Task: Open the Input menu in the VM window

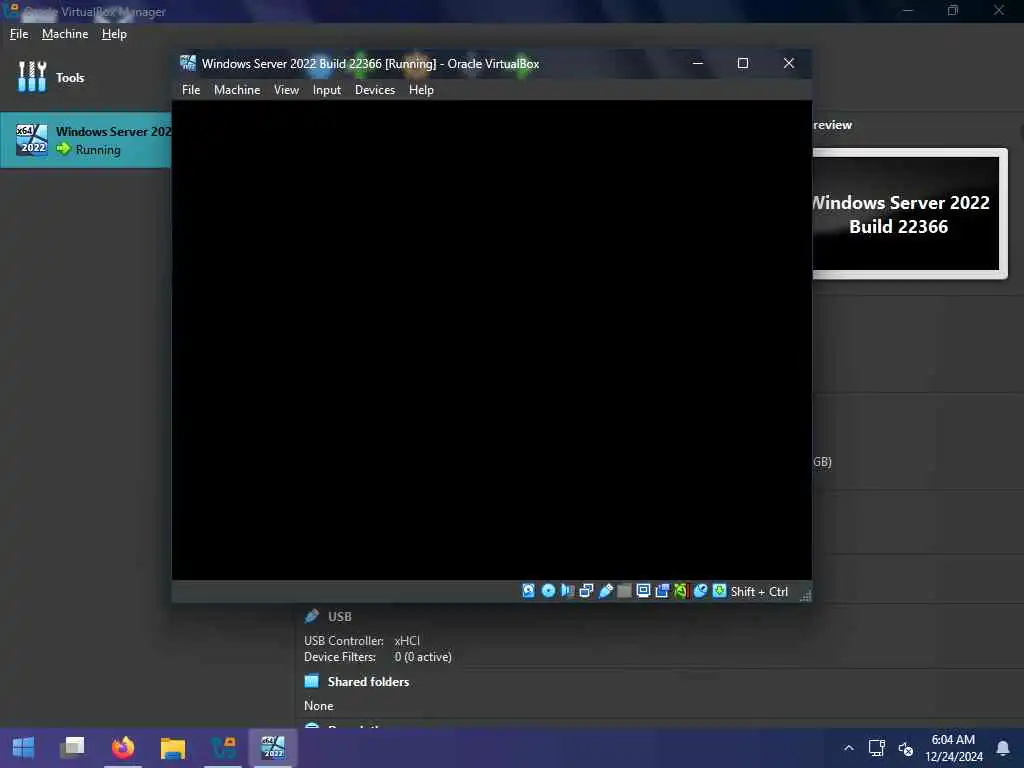Action: point(327,89)
